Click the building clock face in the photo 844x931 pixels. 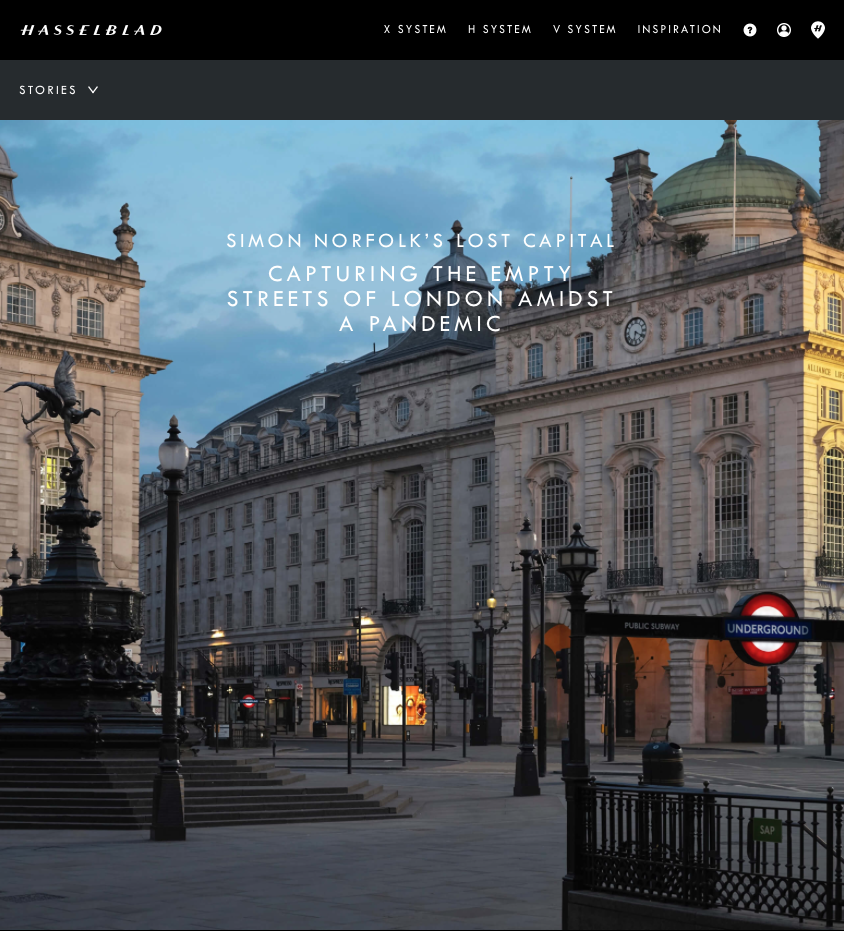pos(634,331)
